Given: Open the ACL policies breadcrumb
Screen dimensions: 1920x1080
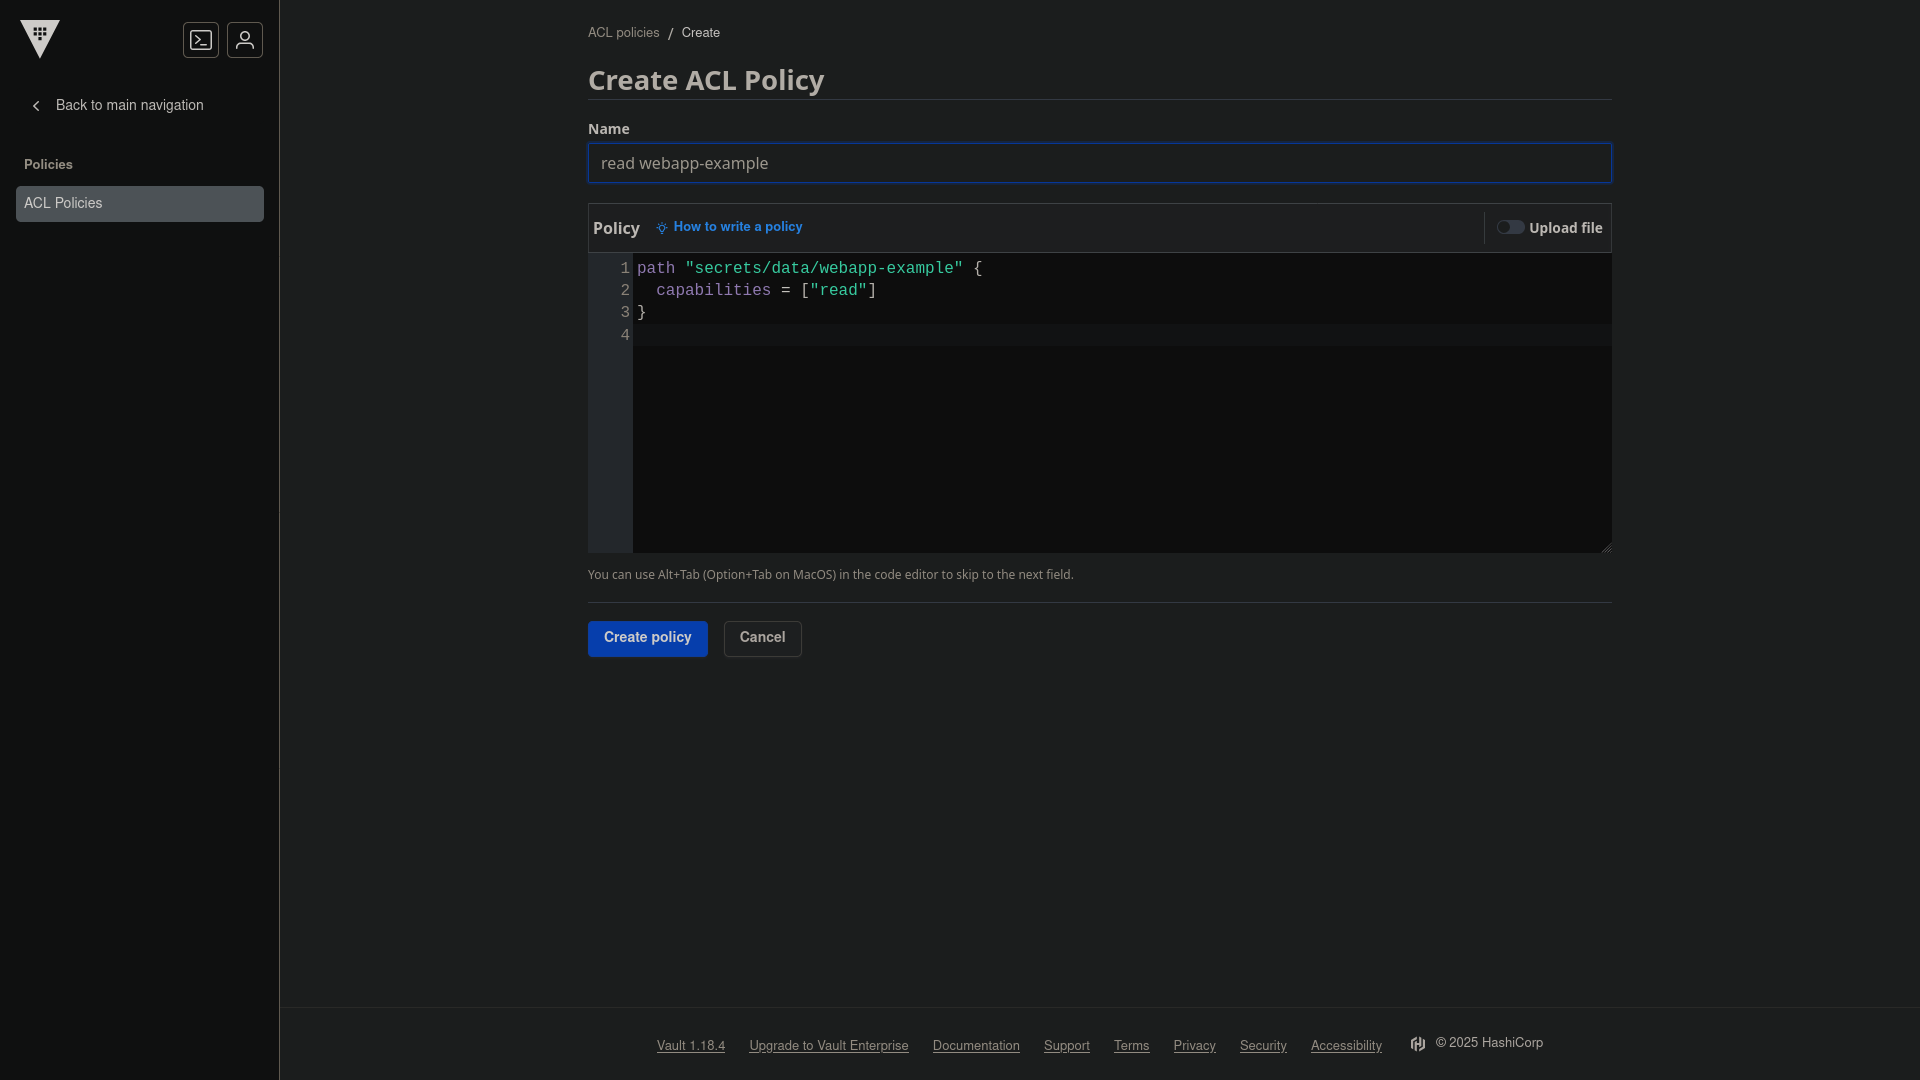Looking at the screenshot, I should coord(623,32).
